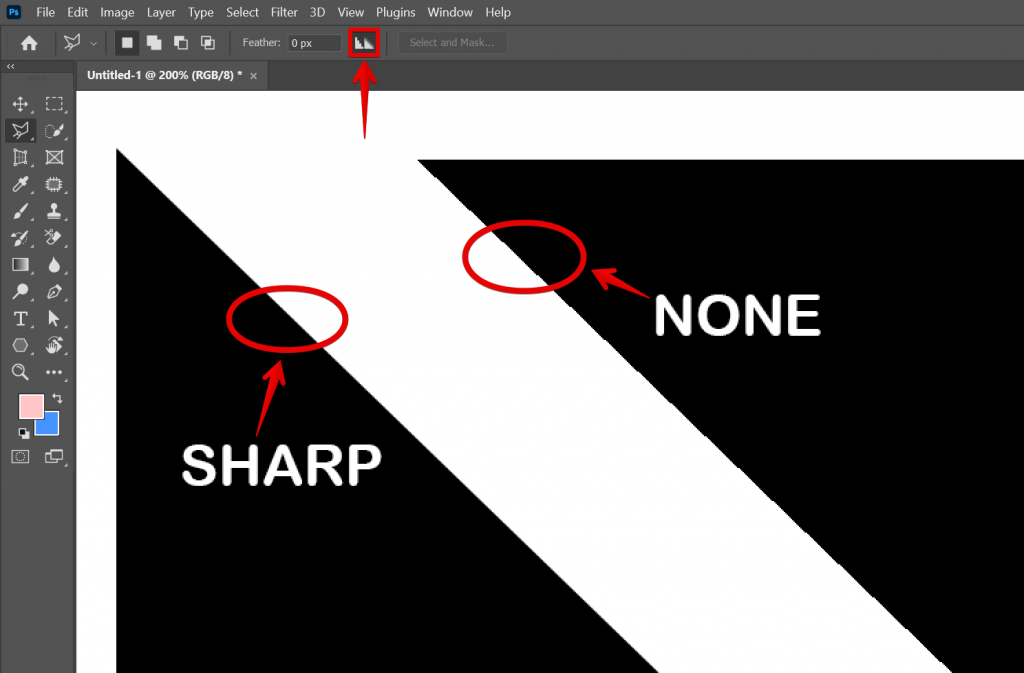
Task: Select Subtract from selection mode
Action: [181, 43]
